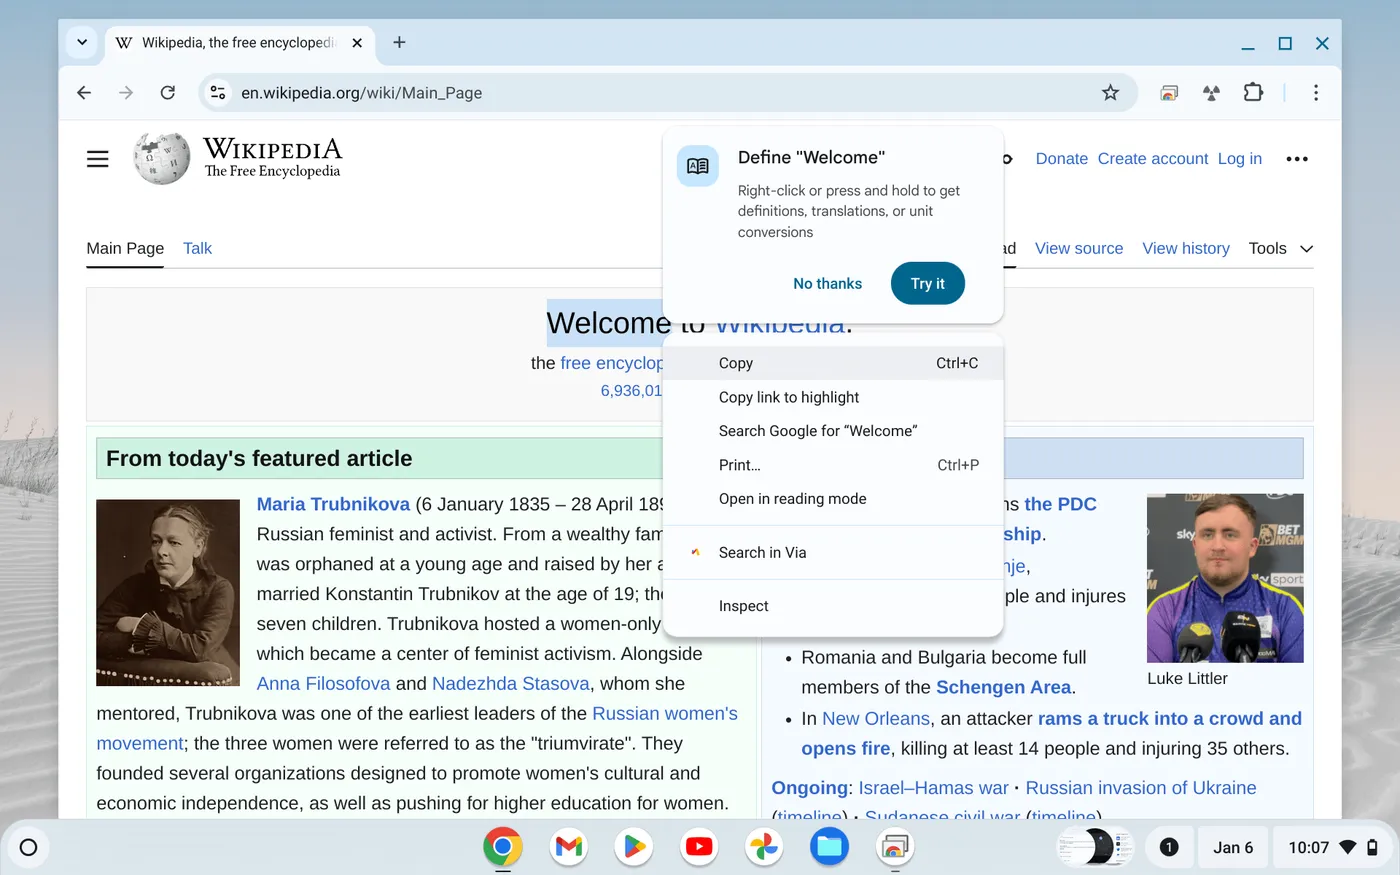Open the Extensions puzzle icon
Image resolution: width=1400 pixels, height=875 pixels.
click(1253, 93)
